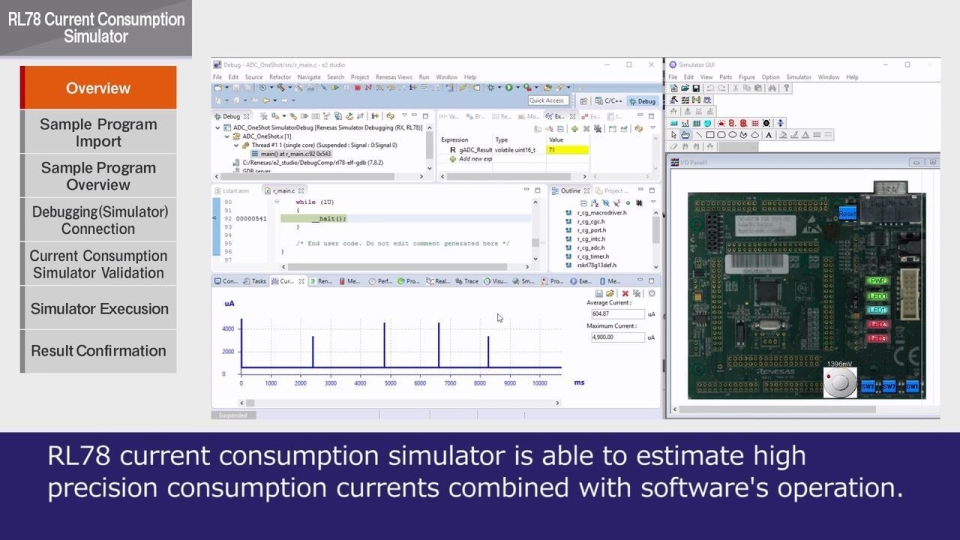The height and width of the screenshot is (540, 960).
Task: Select the hand tool in Simulator GUI toolbar
Action: coord(685,135)
